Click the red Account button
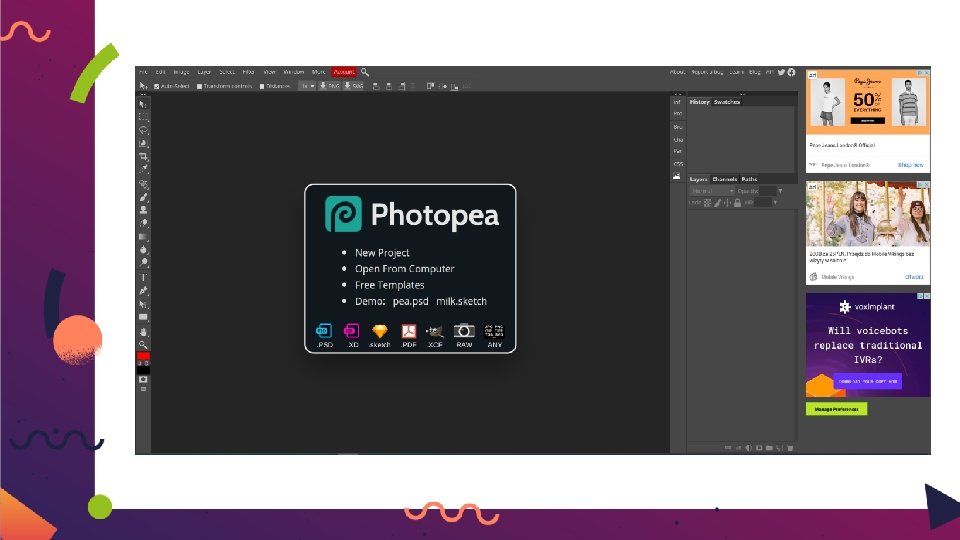960x540 pixels. [x=343, y=72]
